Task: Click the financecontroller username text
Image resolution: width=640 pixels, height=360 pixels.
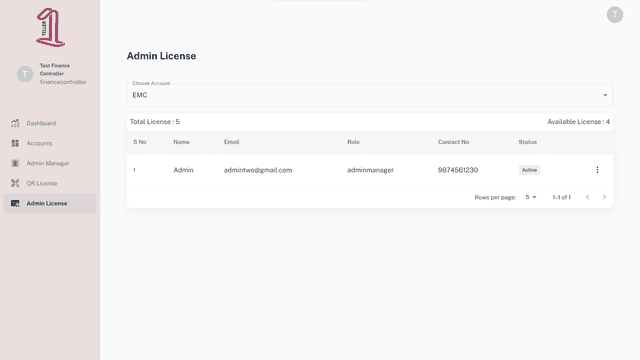Action: [x=63, y=82]
